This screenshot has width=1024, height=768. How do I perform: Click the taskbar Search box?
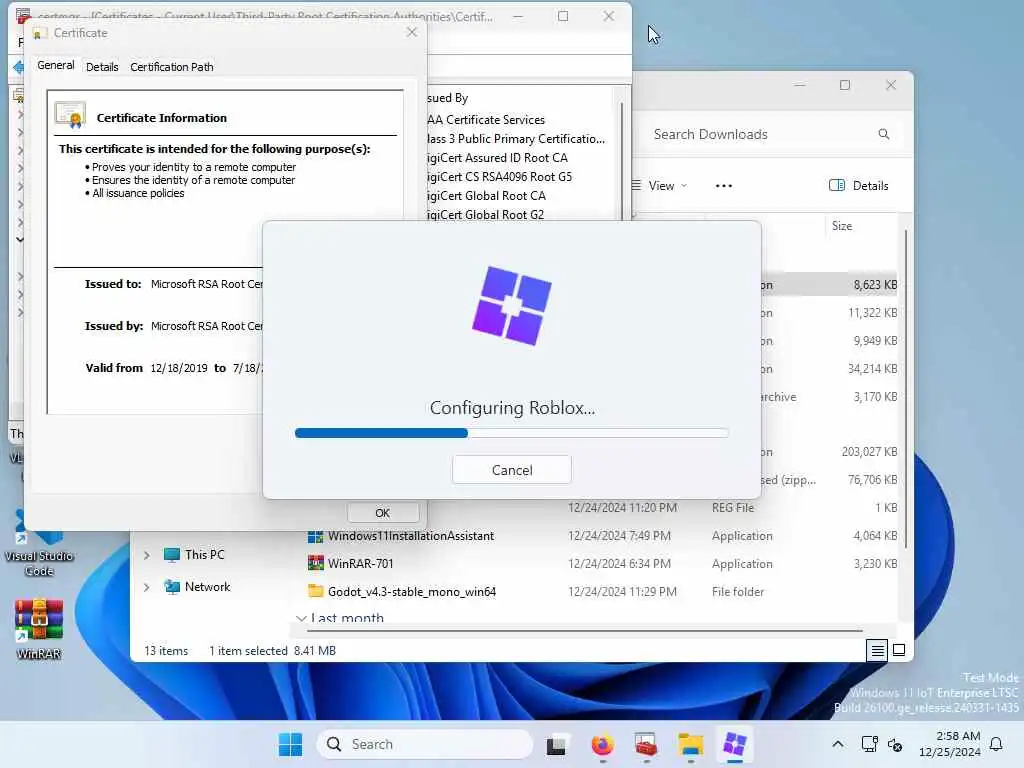click(424, 744)
